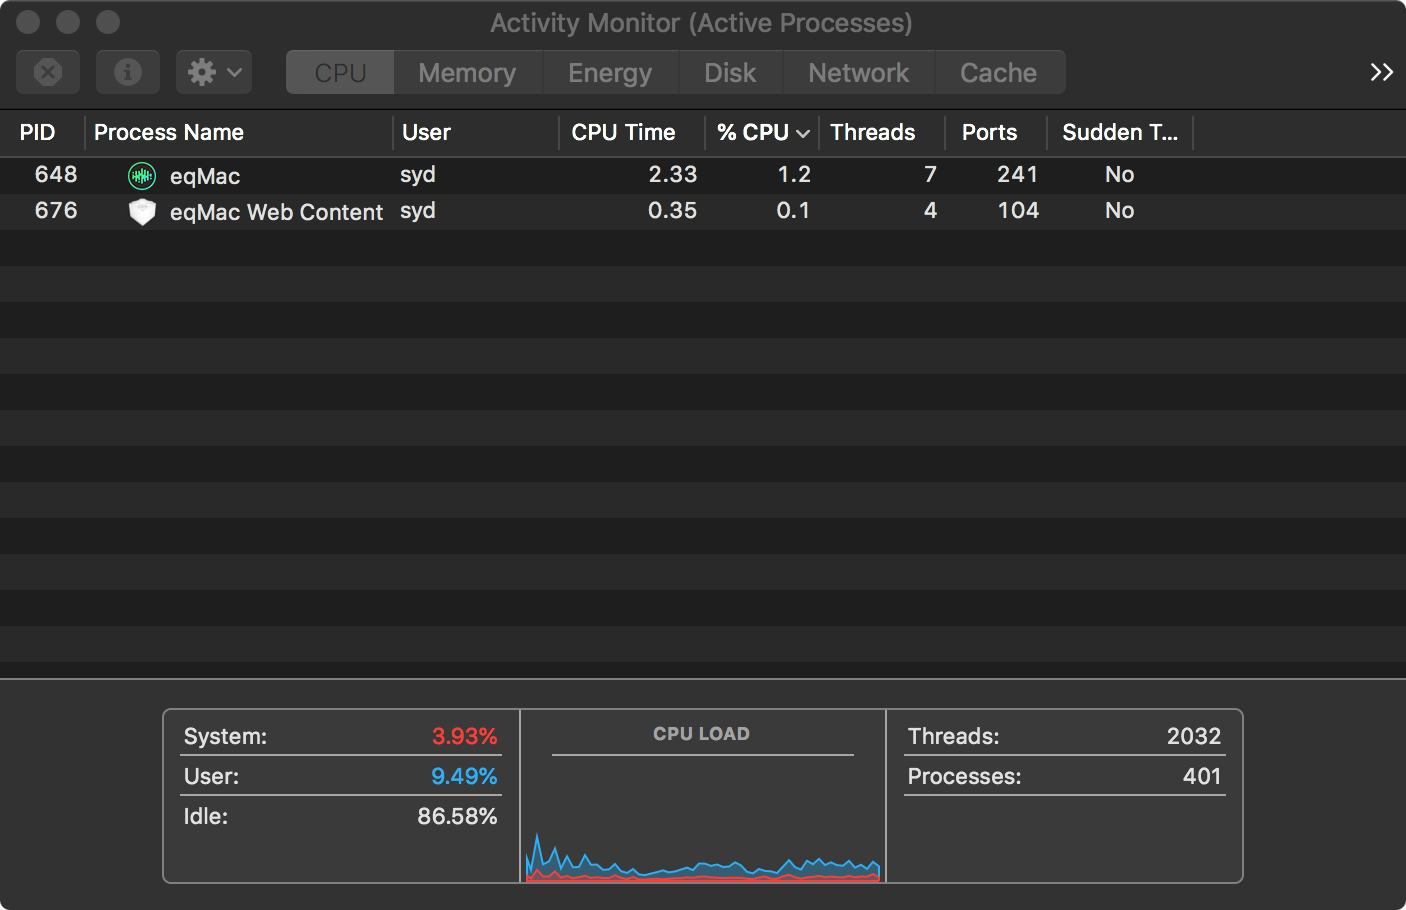Screen dimensions: 1406x910
Task: Click % CPU value 1.2
Action: (794, 174)
